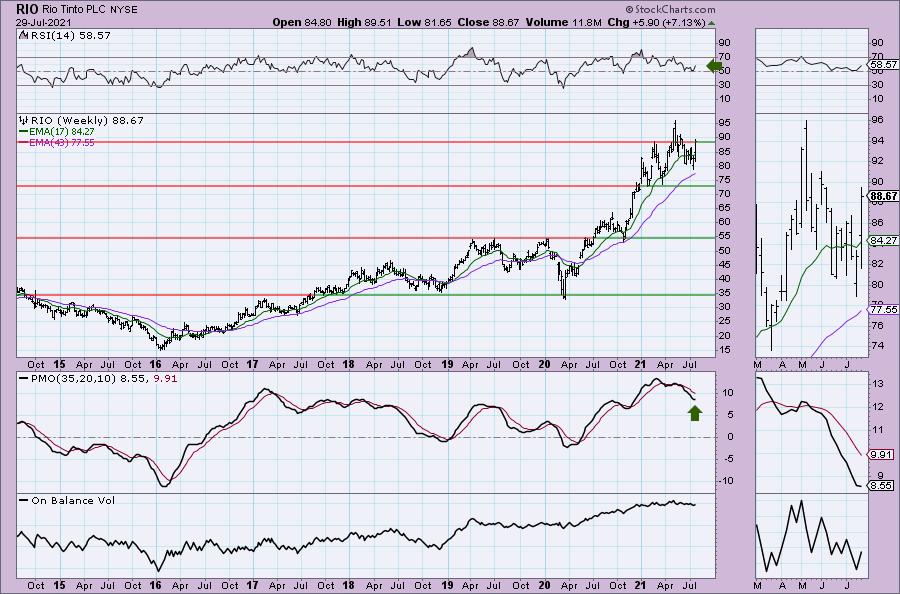The height and width of the screenshot is (594, 900).
Task: Click the boxed 88.67 price tag on the right axis
Action: 884,196
